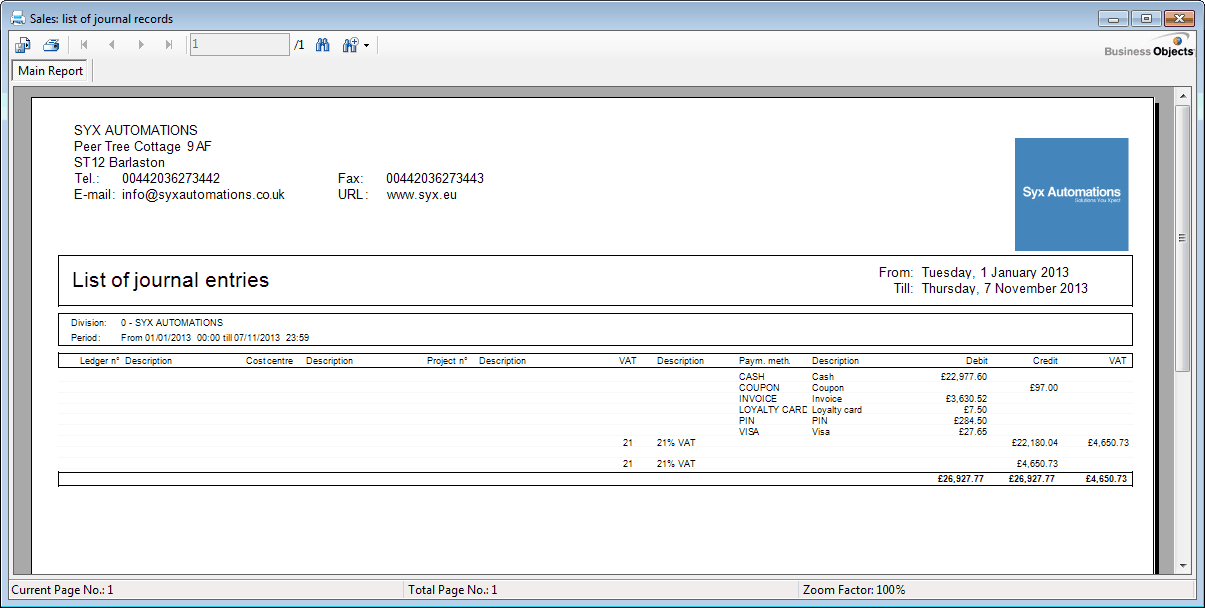This screenshot has width=1205, height=608.
Task: Select the Main Report tab
Action: click(x=51, y=71)
